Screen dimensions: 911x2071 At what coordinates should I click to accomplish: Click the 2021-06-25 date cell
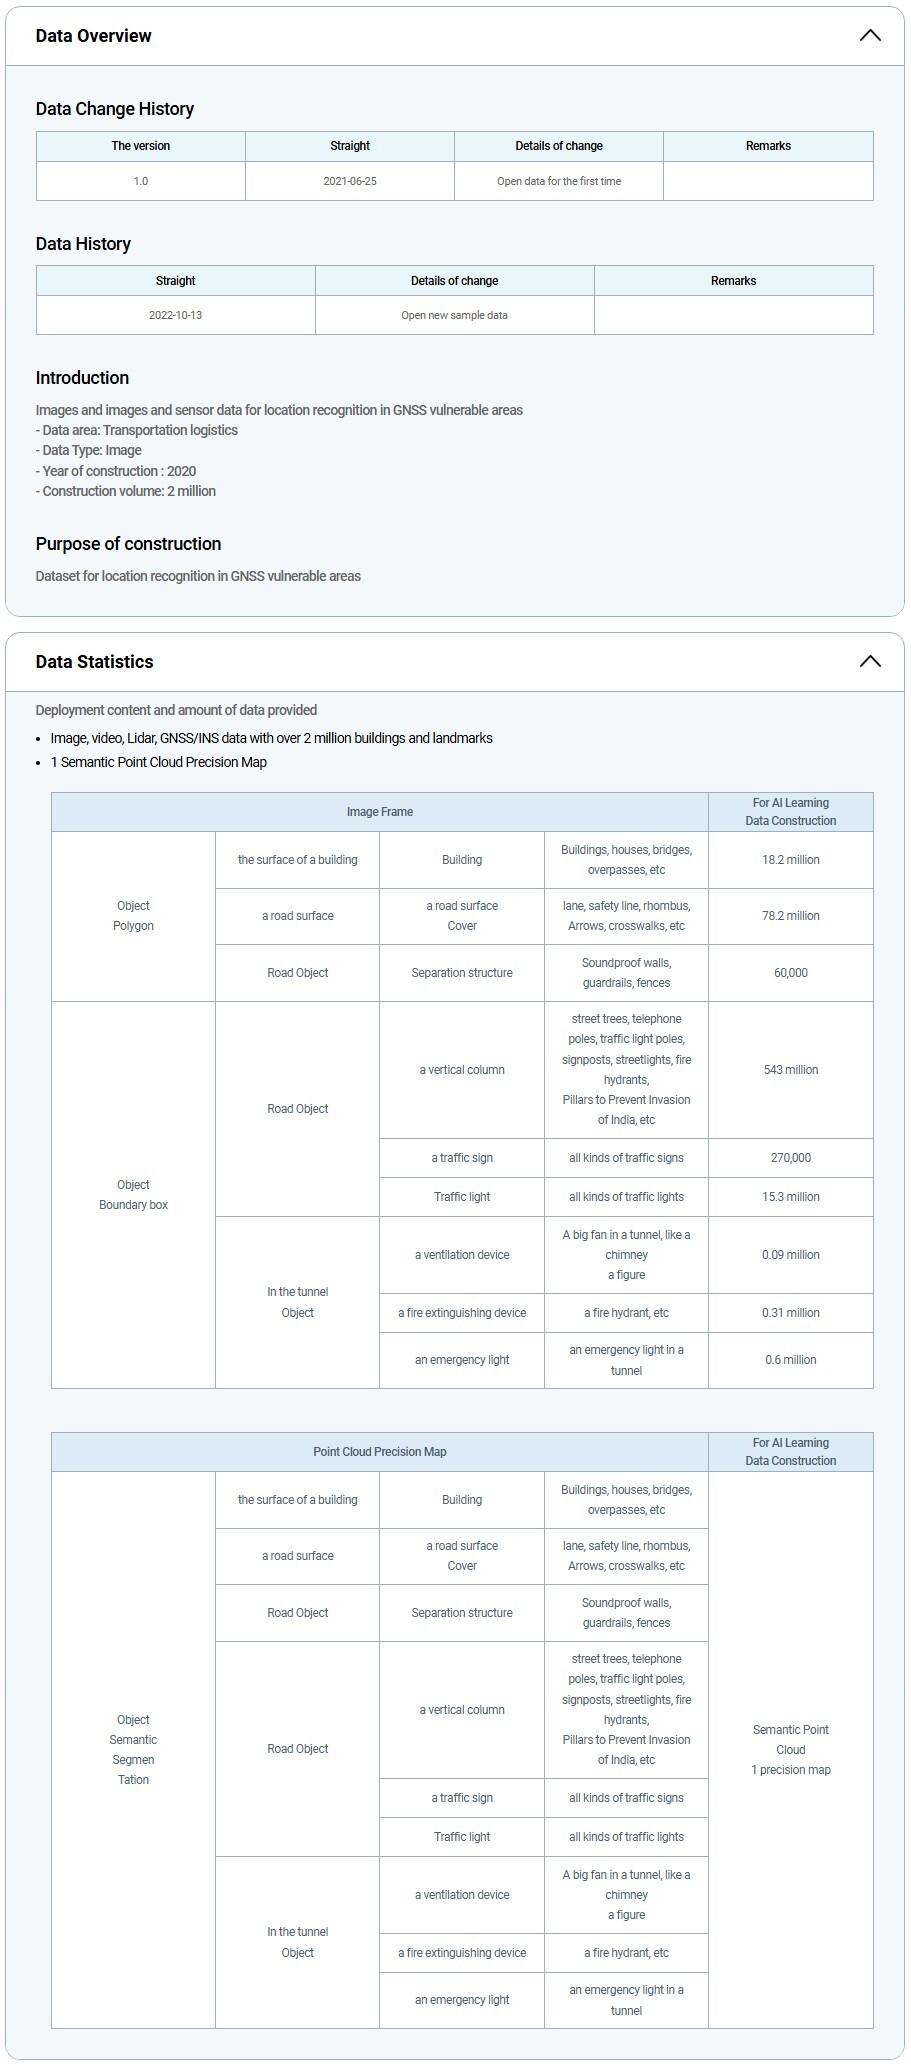[350, 182]
